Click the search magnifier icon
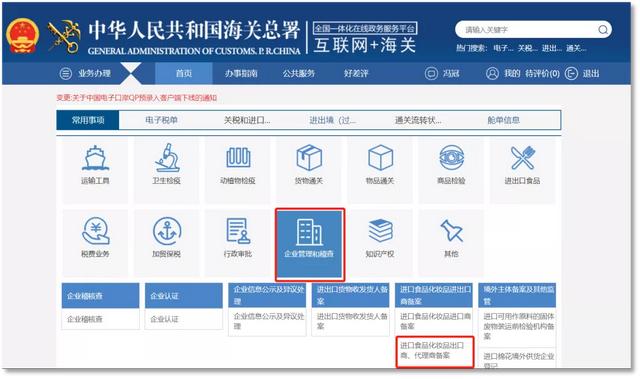640x379 pixels. tap(602, 30)
